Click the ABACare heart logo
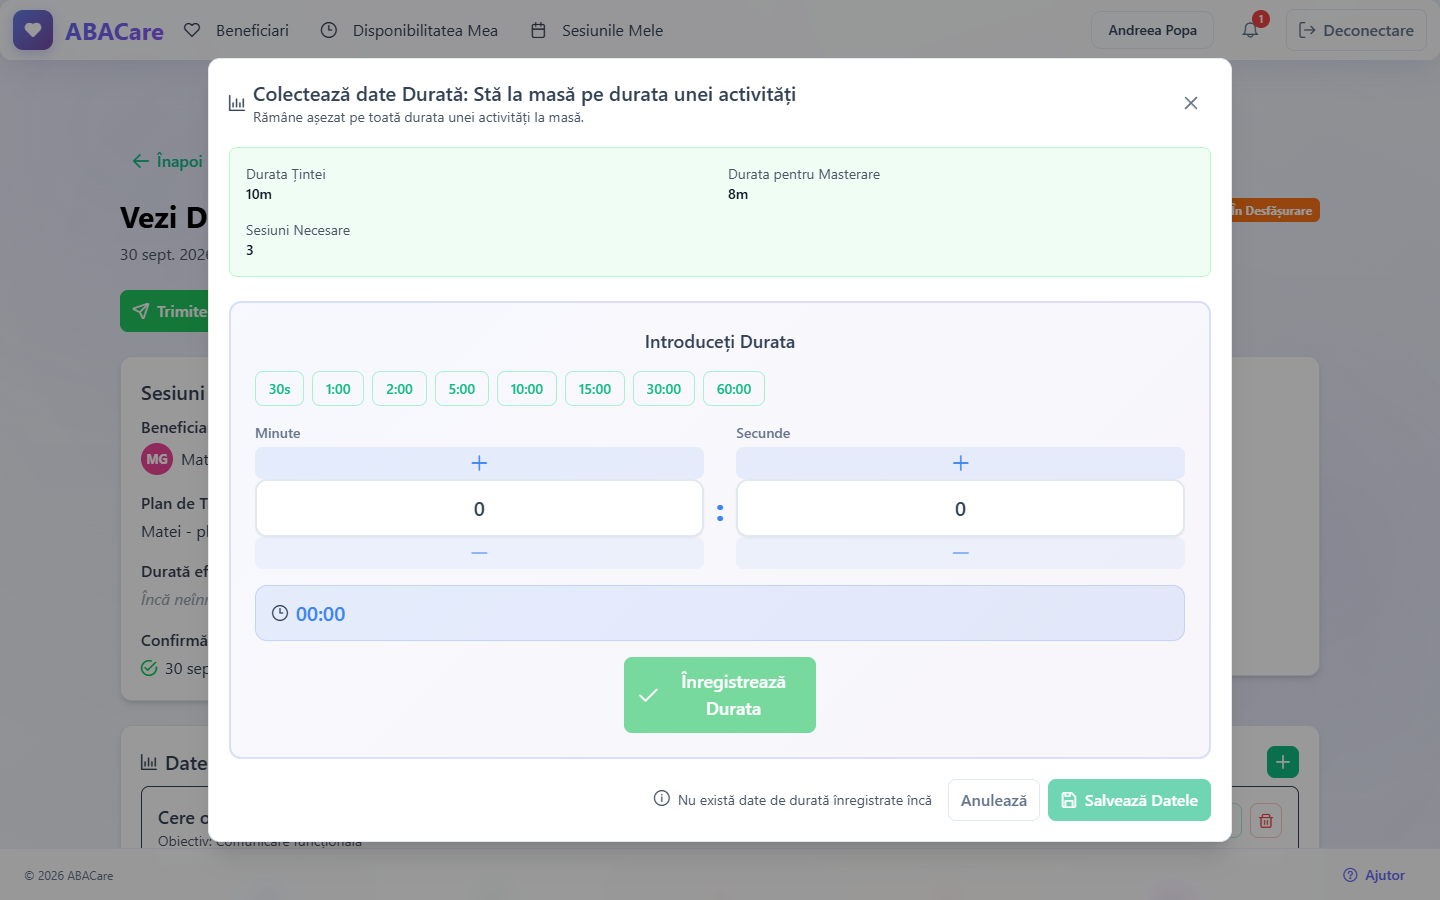The height and width of the screenshot is (900, 1440). 33,30
